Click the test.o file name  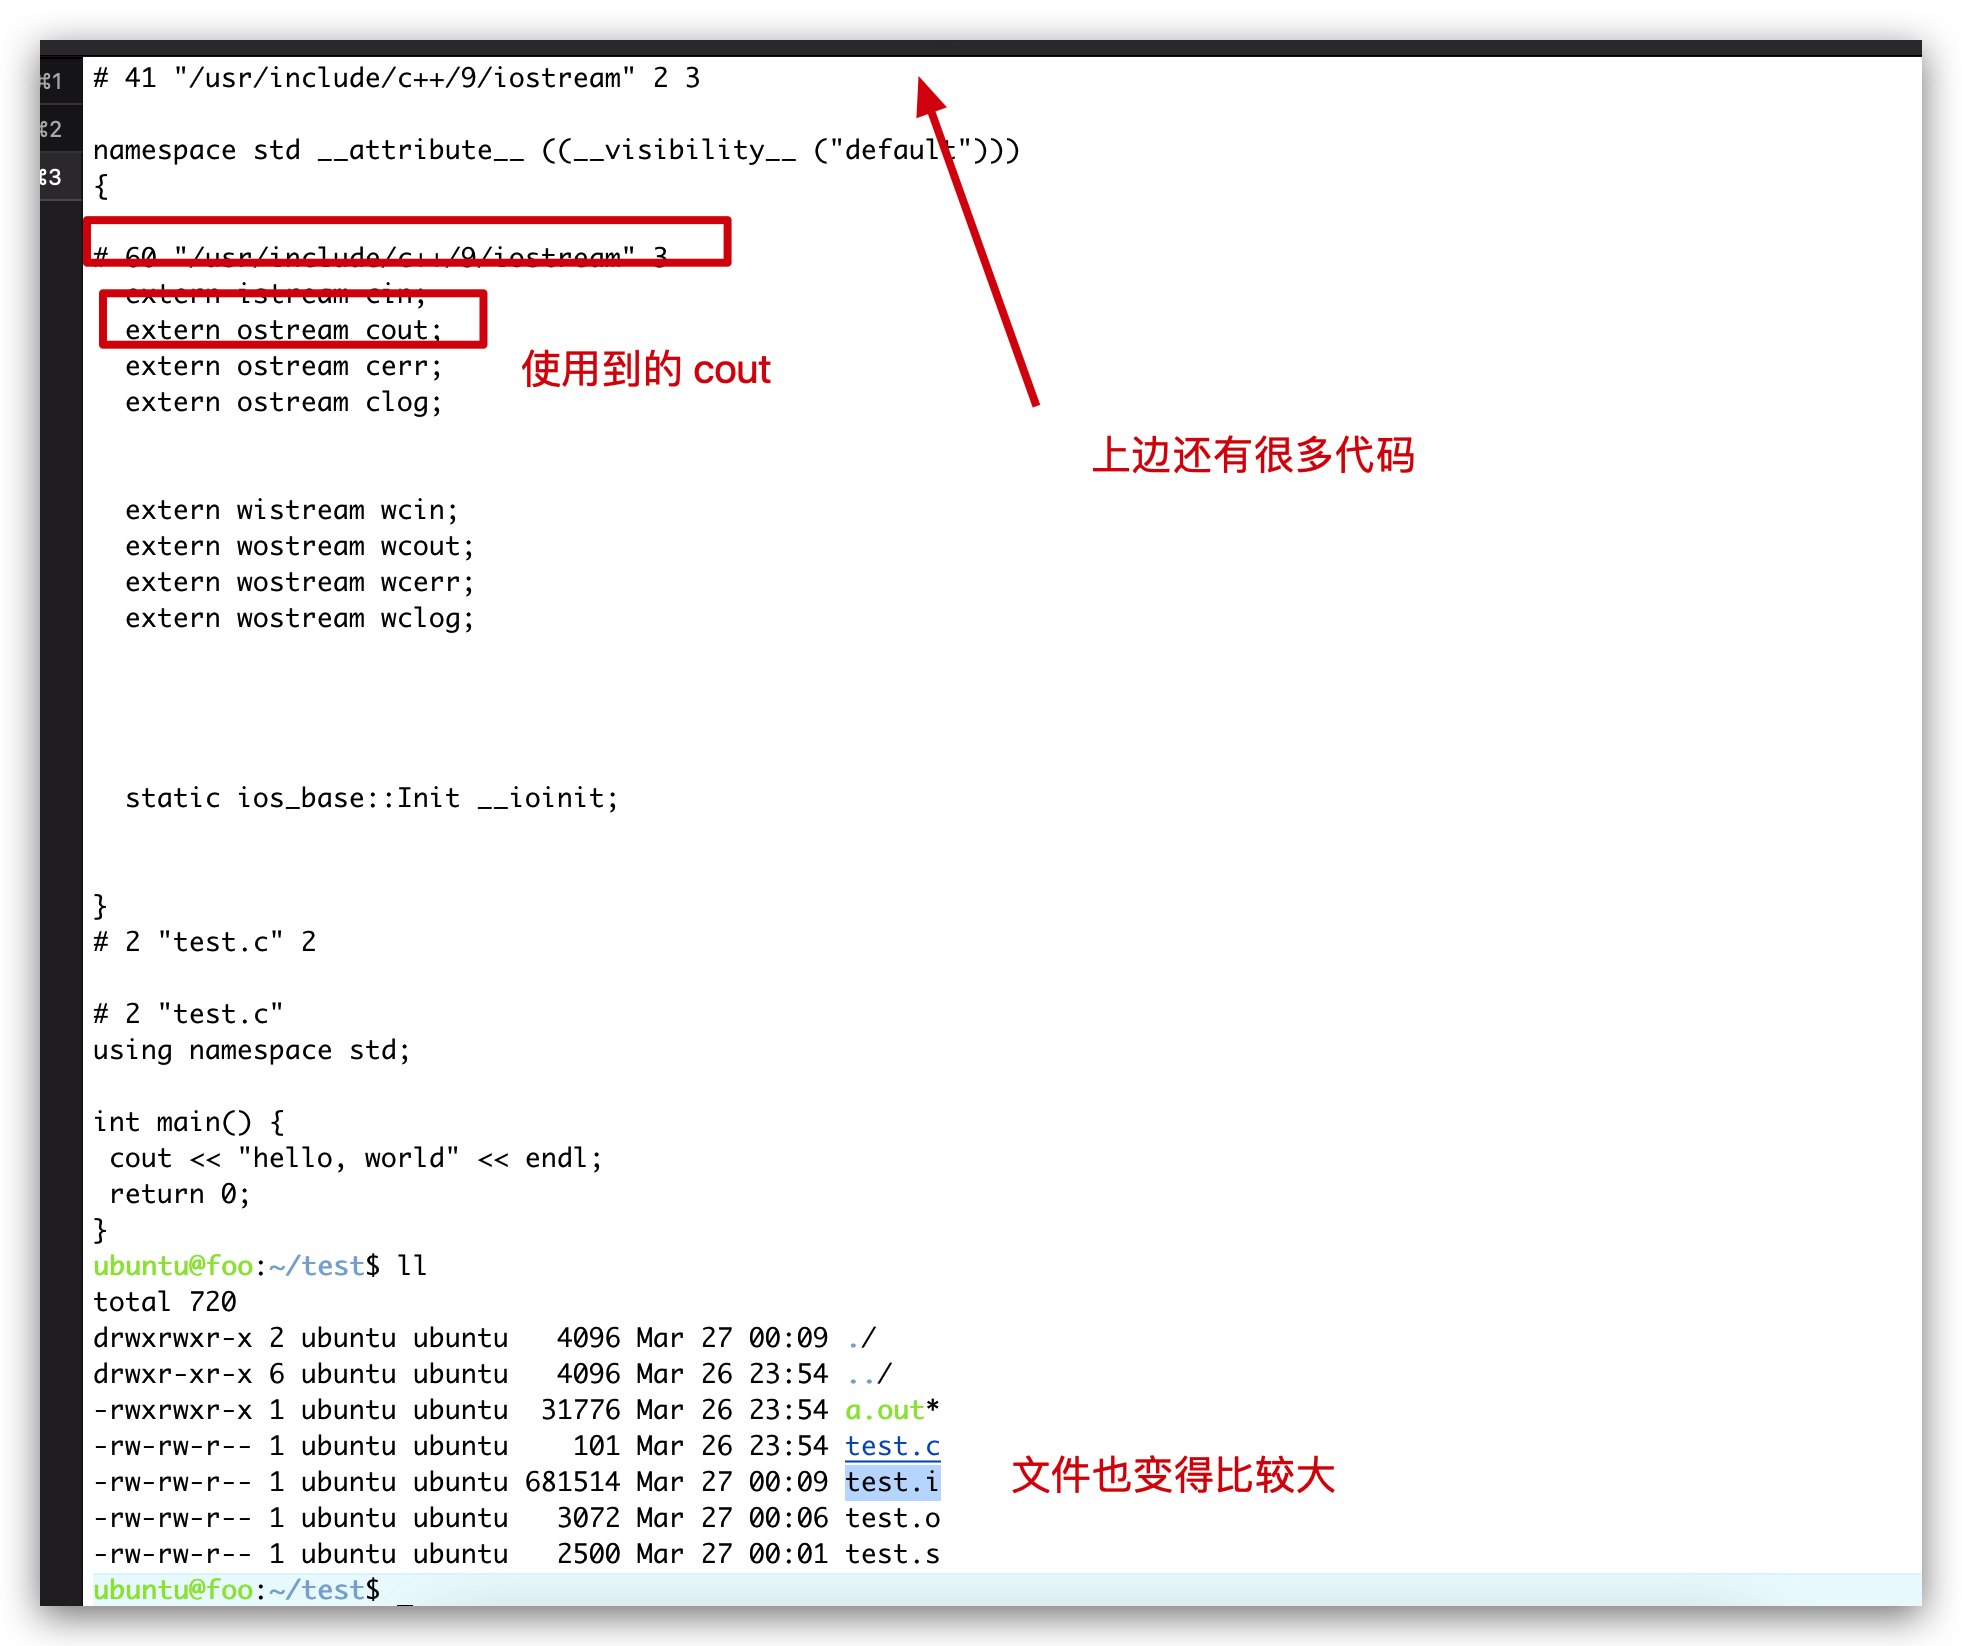click(892, 1518)
